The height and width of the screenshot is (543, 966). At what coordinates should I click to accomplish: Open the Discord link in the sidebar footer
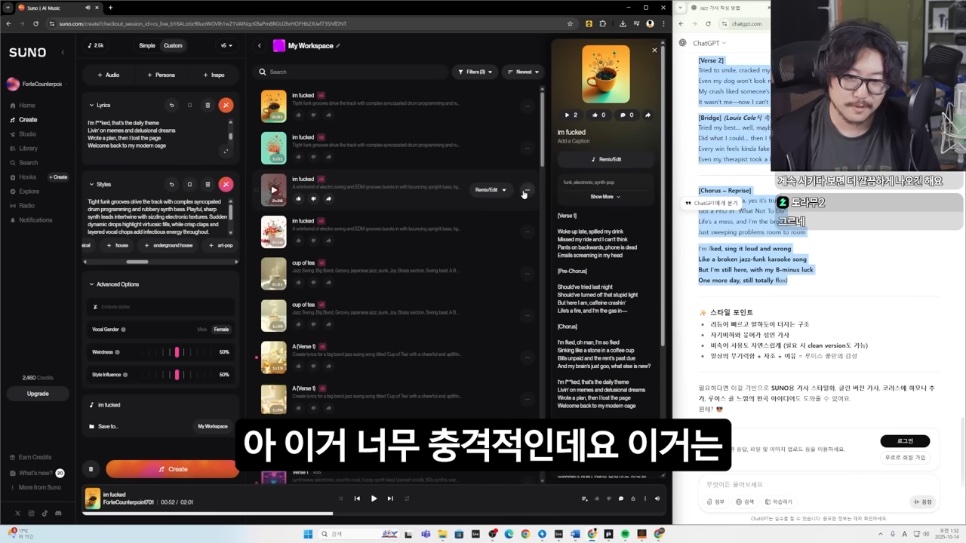[58, 513]
